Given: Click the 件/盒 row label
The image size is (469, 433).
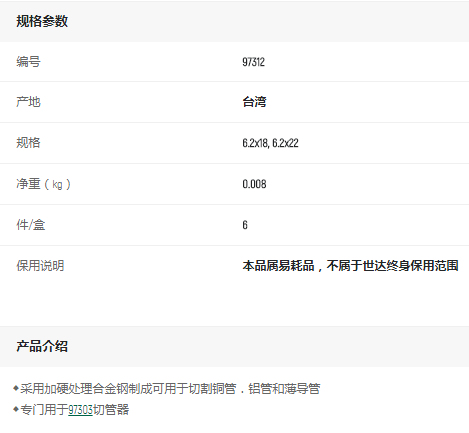Looking at the screenshot, I should tap(31, 225).
